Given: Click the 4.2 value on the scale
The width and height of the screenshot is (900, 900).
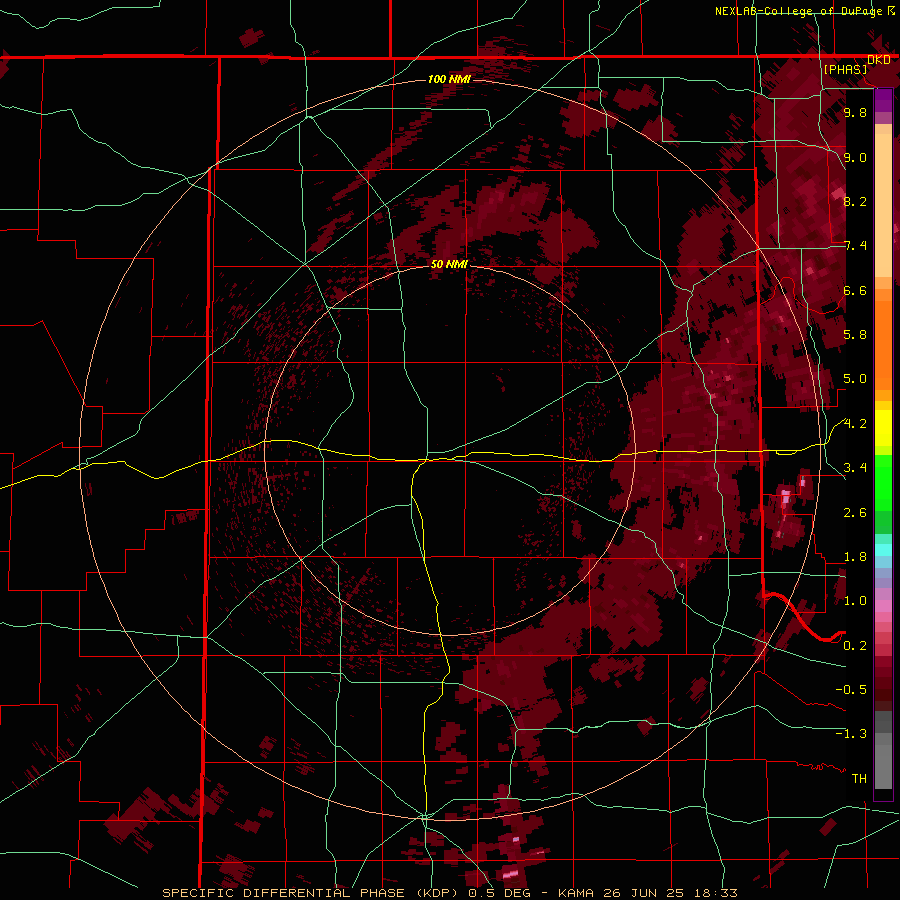Looking at the screenshot, I should [855, 424].
